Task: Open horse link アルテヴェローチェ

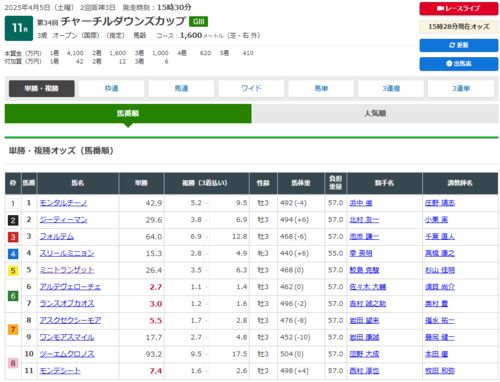Action: (70, 287)
